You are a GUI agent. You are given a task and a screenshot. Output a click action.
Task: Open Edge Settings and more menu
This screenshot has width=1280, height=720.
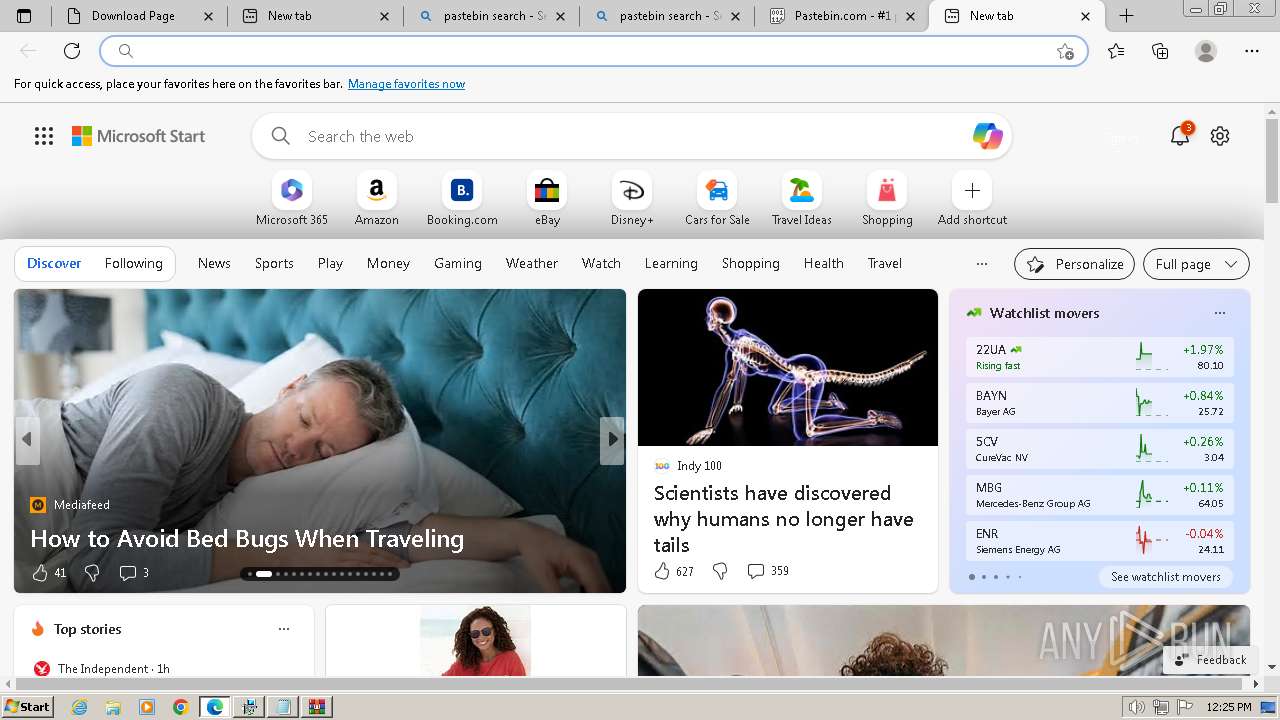coord(1252,51)
